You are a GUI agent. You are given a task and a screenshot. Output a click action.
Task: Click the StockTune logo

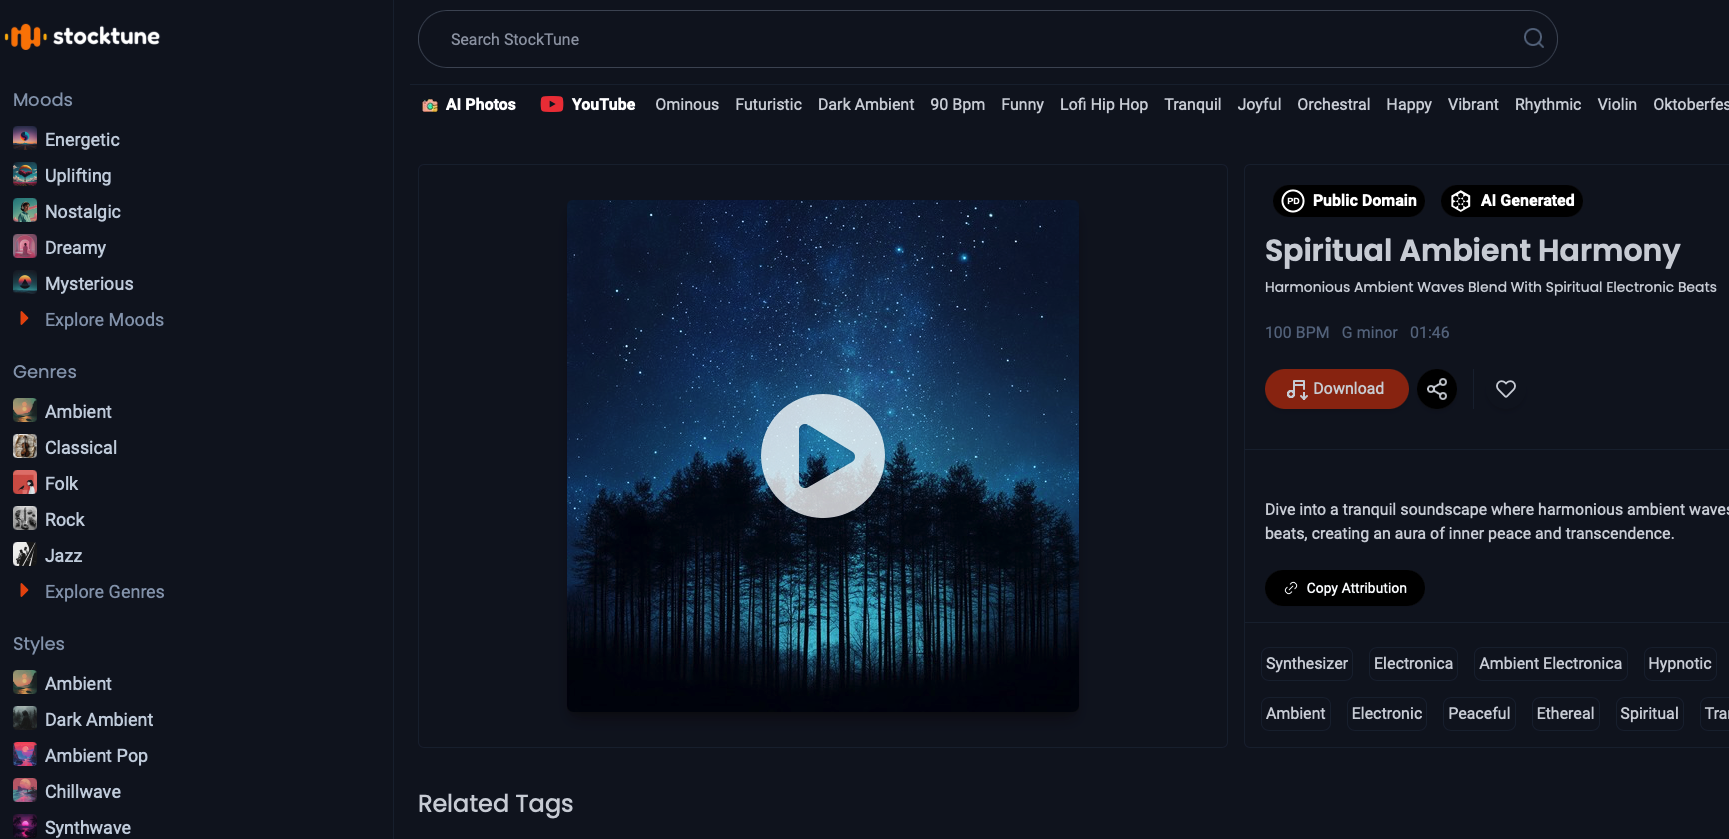82,37
